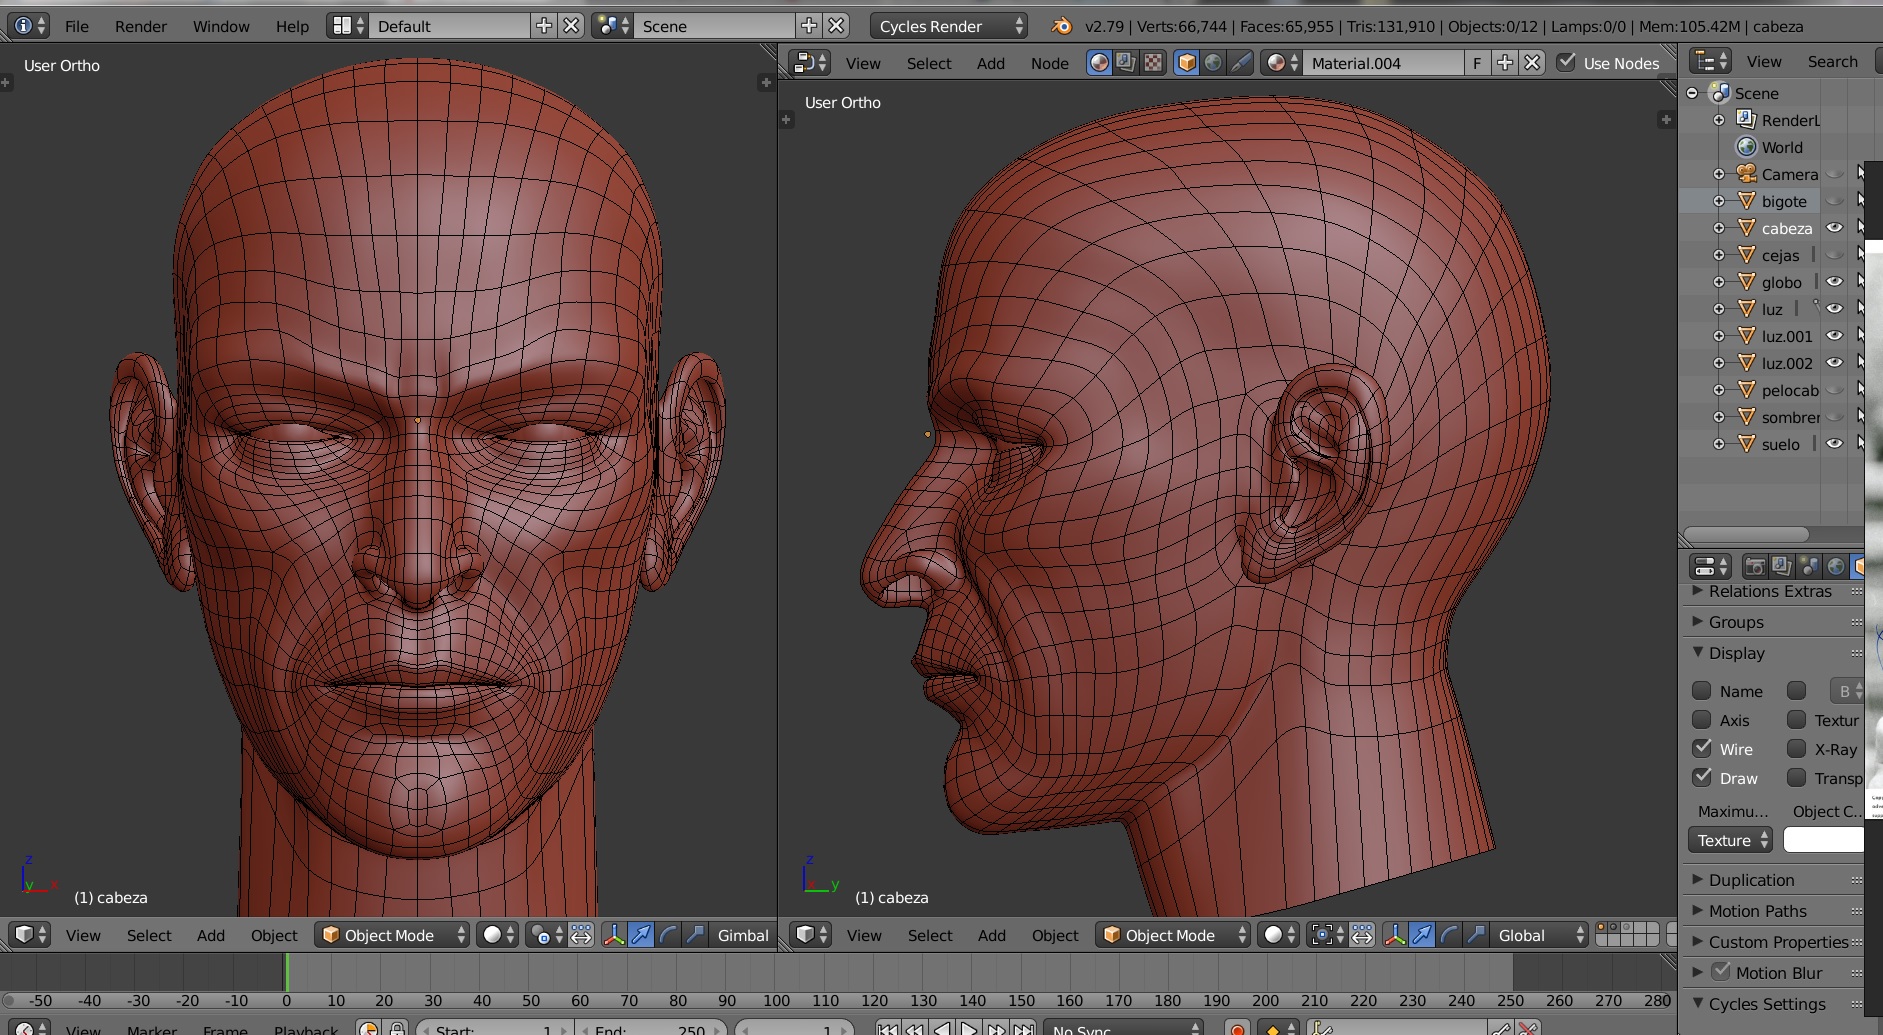Image resolution: width=1883 pixels, height=1035 pixels.
Task: Disable the Use Nodes checkbox
Action: click(1567, 63)
